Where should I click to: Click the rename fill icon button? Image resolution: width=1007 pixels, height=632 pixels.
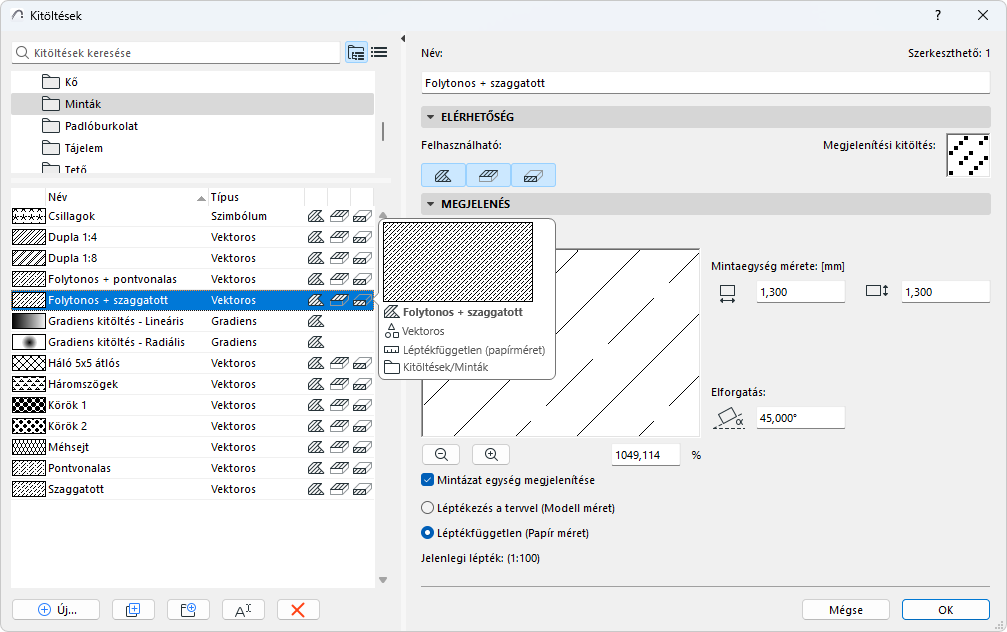[x=242, y=609]
